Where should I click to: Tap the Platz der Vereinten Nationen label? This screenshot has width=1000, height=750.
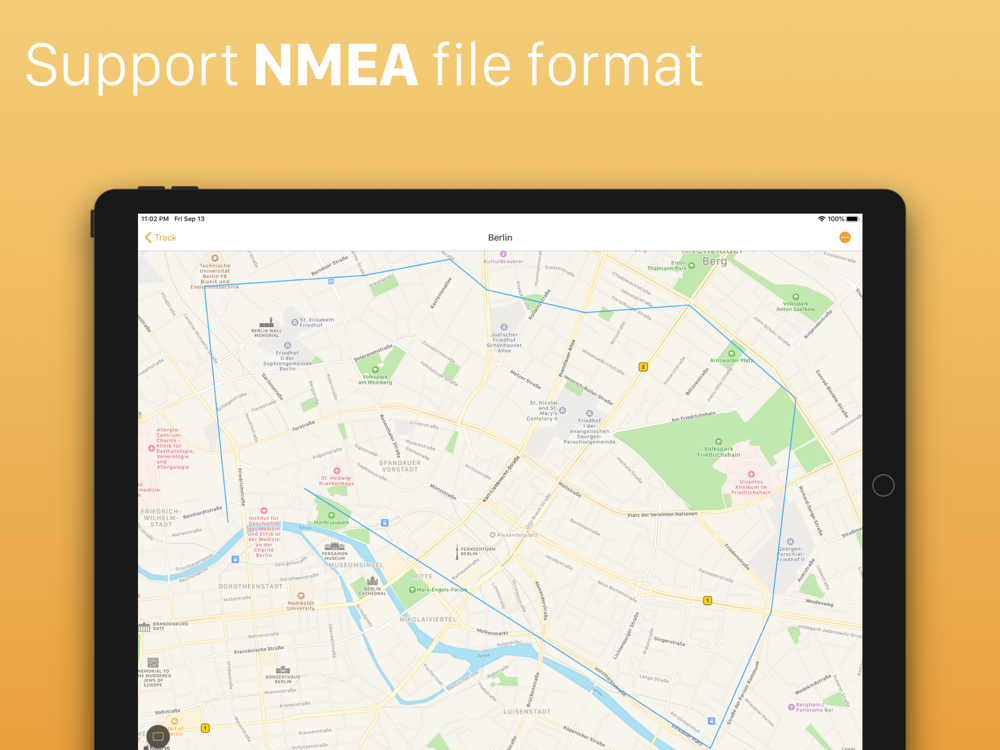(662, 514)
